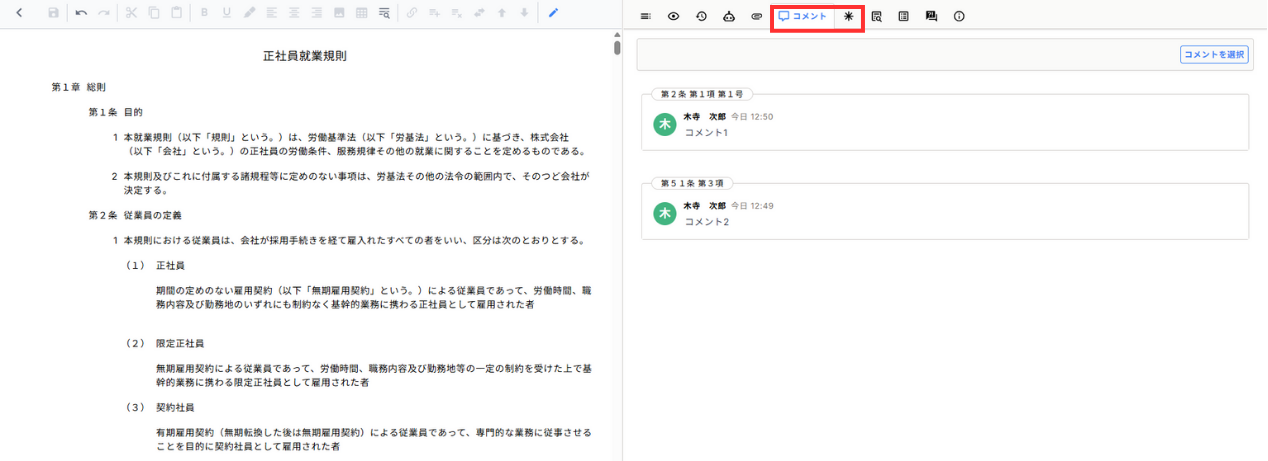Open the document search panel icon
Screen dimensions: 1268x461
[876, 16]
